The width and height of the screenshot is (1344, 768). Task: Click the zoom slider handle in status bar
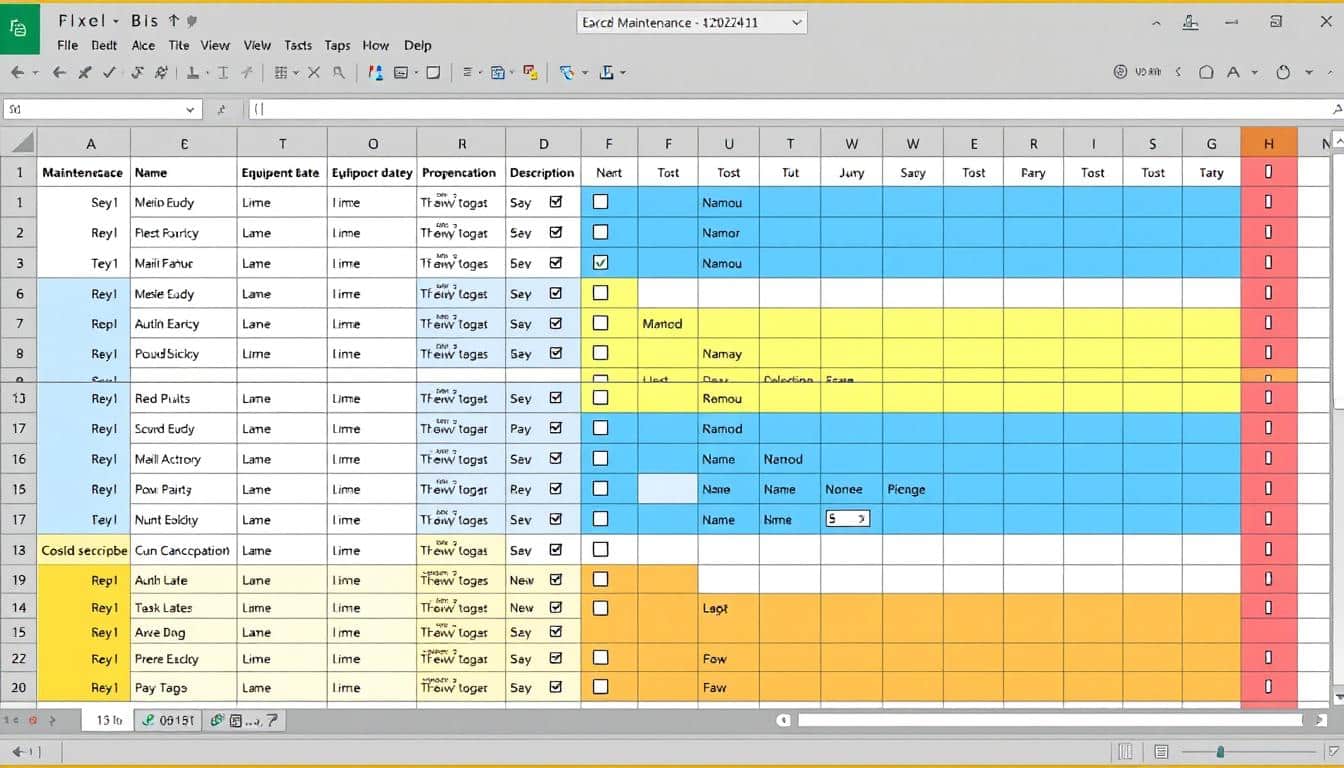pos(1220,752)
